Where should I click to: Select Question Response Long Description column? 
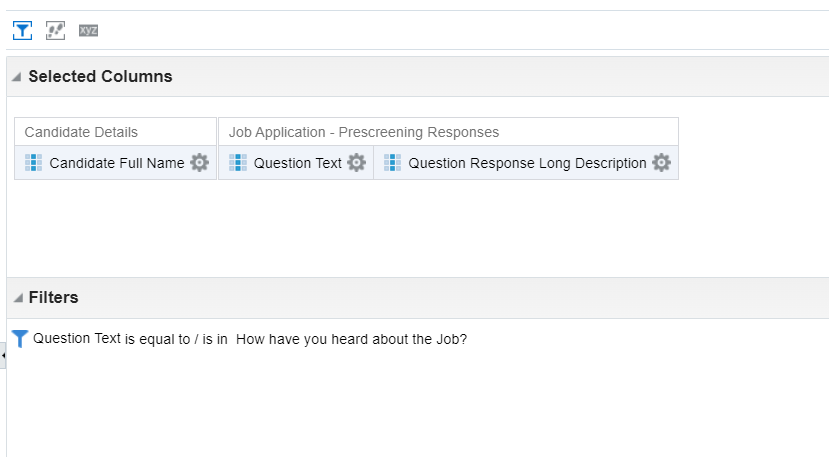pyautogui.click(x=527, y=163)
